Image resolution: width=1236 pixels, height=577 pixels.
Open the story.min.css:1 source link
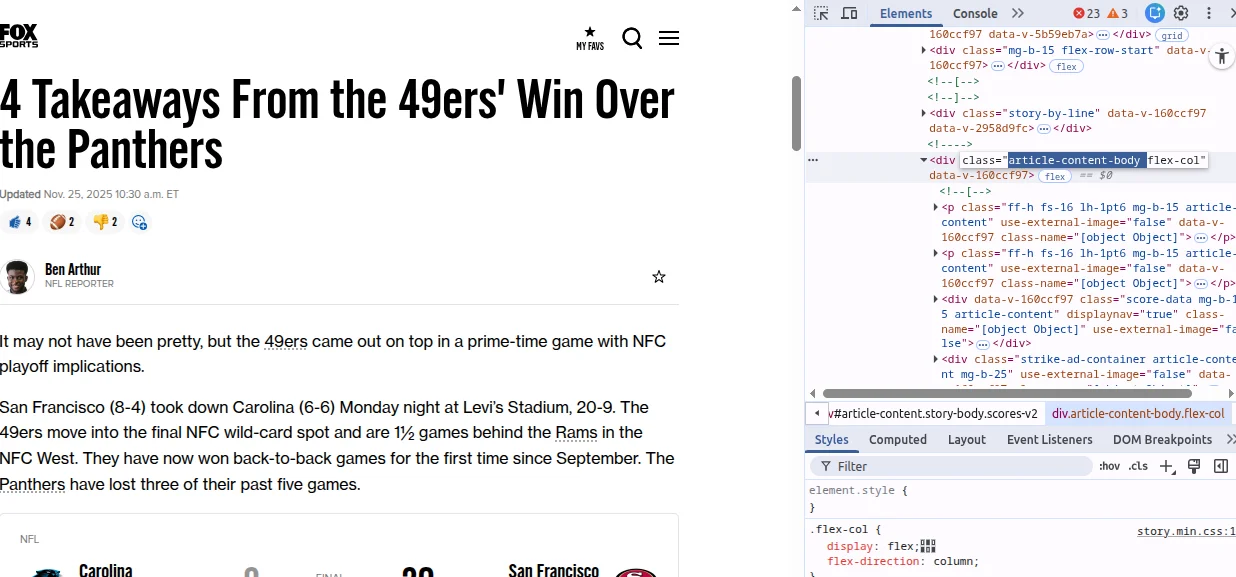tap(1185, 531)
